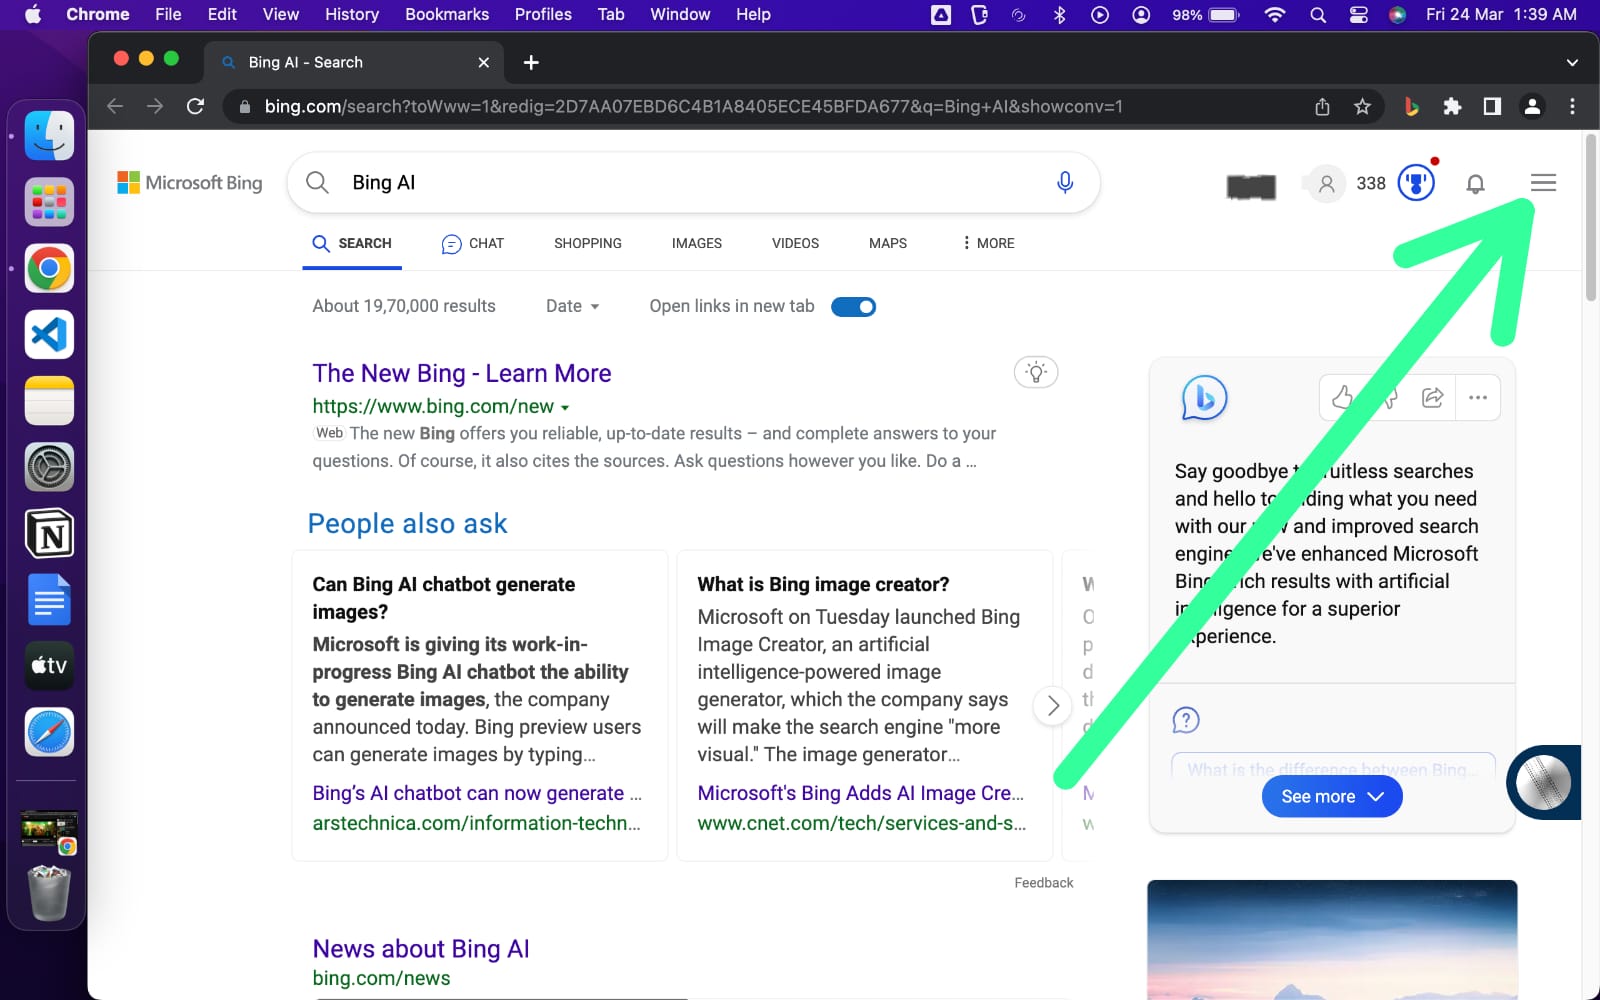1600x1000 pixels.
Task: Open more options on chat answer card
Action: [1478, 398]
